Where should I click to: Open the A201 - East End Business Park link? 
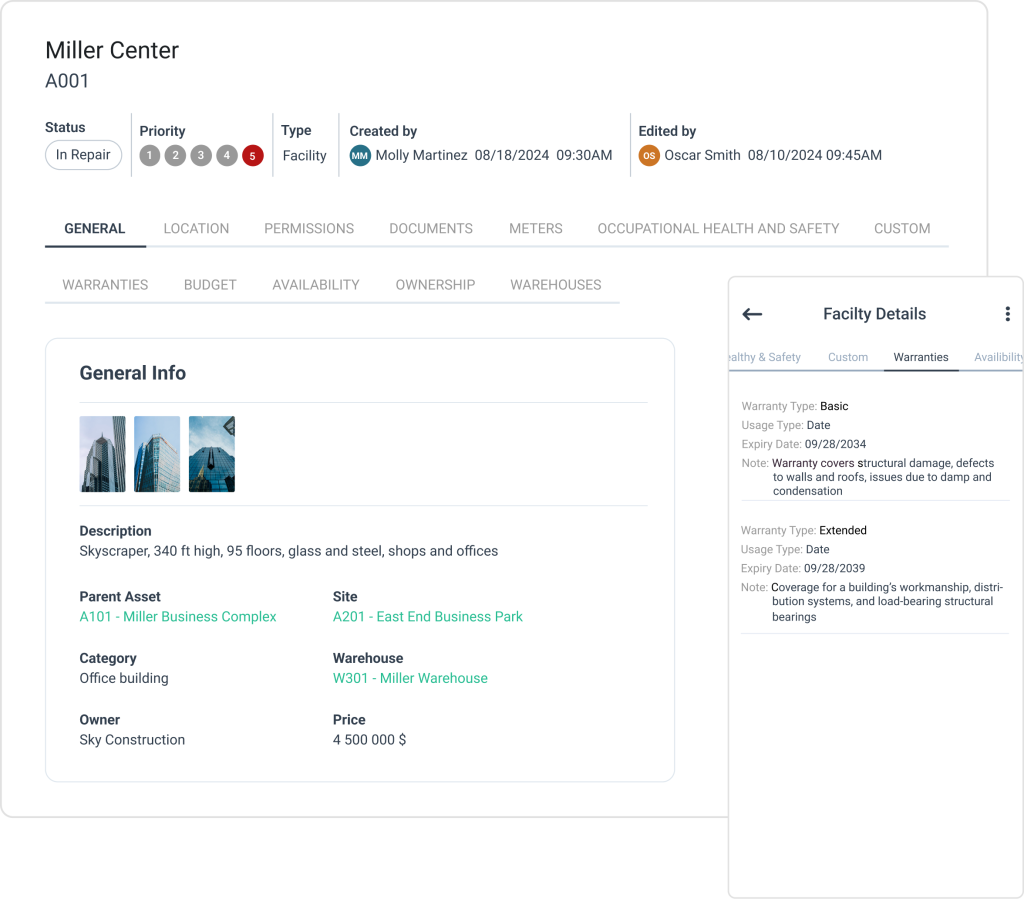coord(428,617)
